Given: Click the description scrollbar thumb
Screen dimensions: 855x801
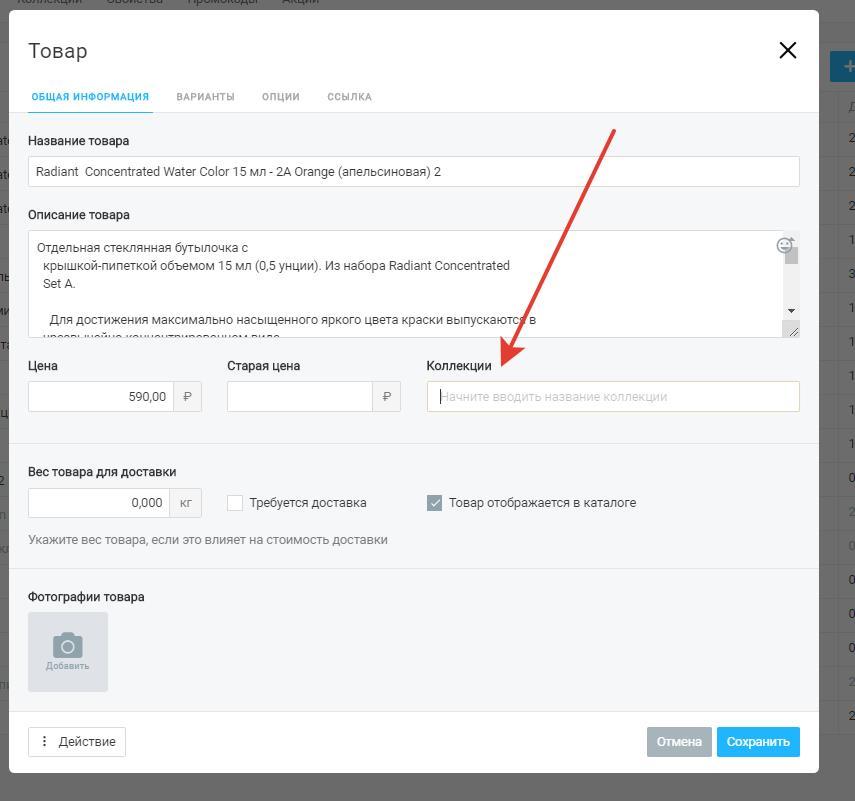Looking at the screenshot, I should pyautogui.click(x=791, y=256).
